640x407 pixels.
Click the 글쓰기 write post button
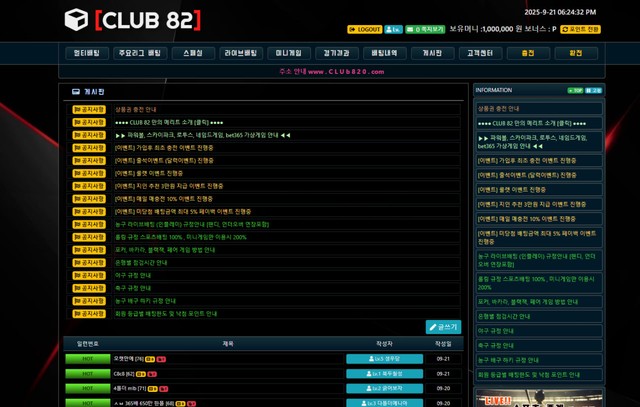point(443,327)
